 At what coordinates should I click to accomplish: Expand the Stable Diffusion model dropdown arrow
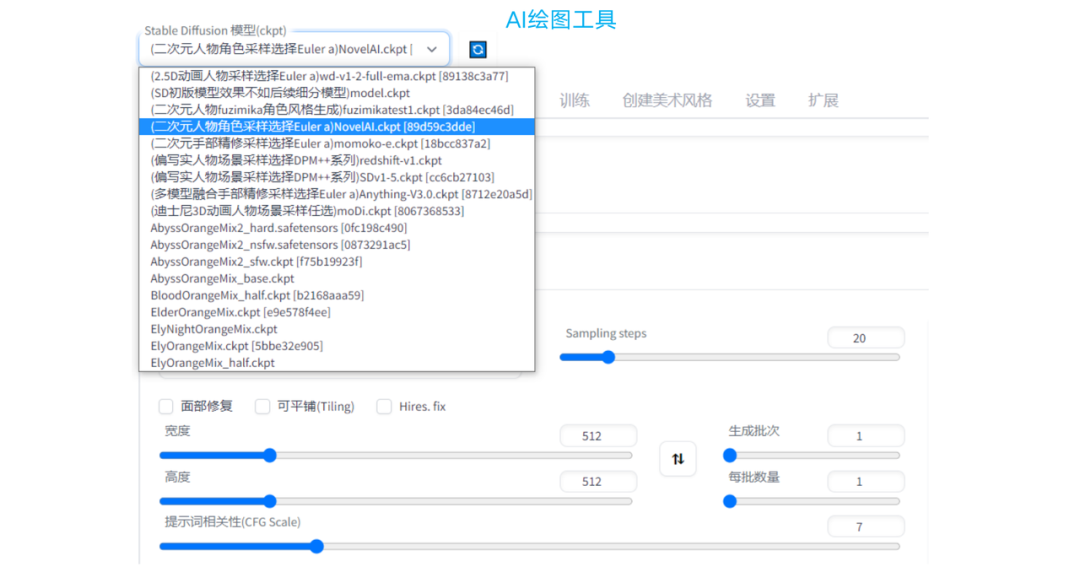[x=432, y=50]
